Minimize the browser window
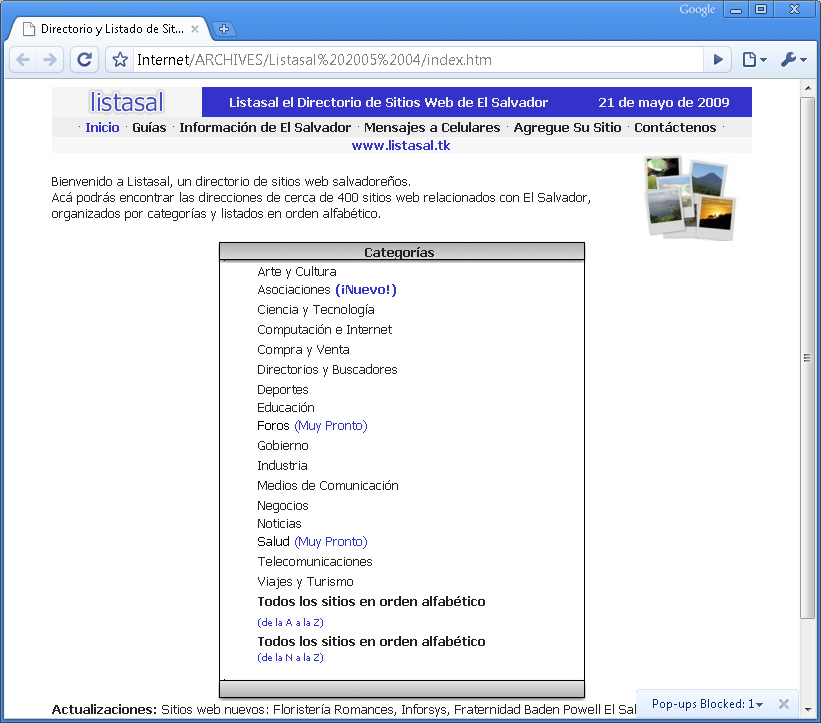821x723 pixels. (736, 9)
